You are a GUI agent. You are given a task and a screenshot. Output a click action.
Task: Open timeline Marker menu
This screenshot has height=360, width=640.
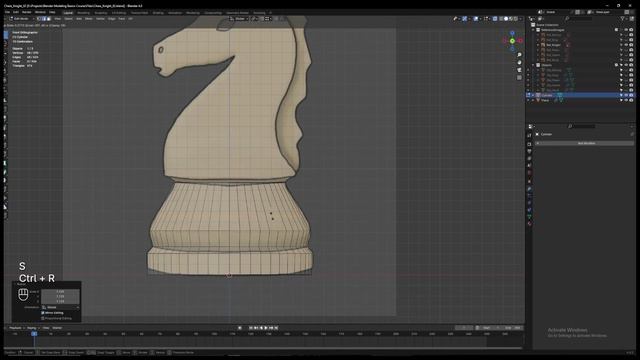(57, 328)
